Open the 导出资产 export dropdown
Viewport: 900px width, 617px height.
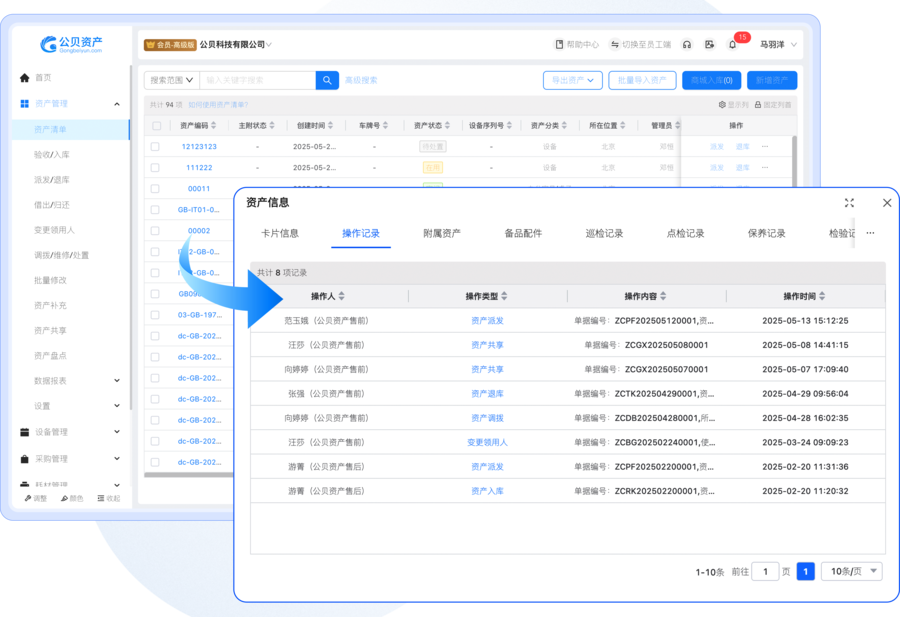tap(572, 80)
